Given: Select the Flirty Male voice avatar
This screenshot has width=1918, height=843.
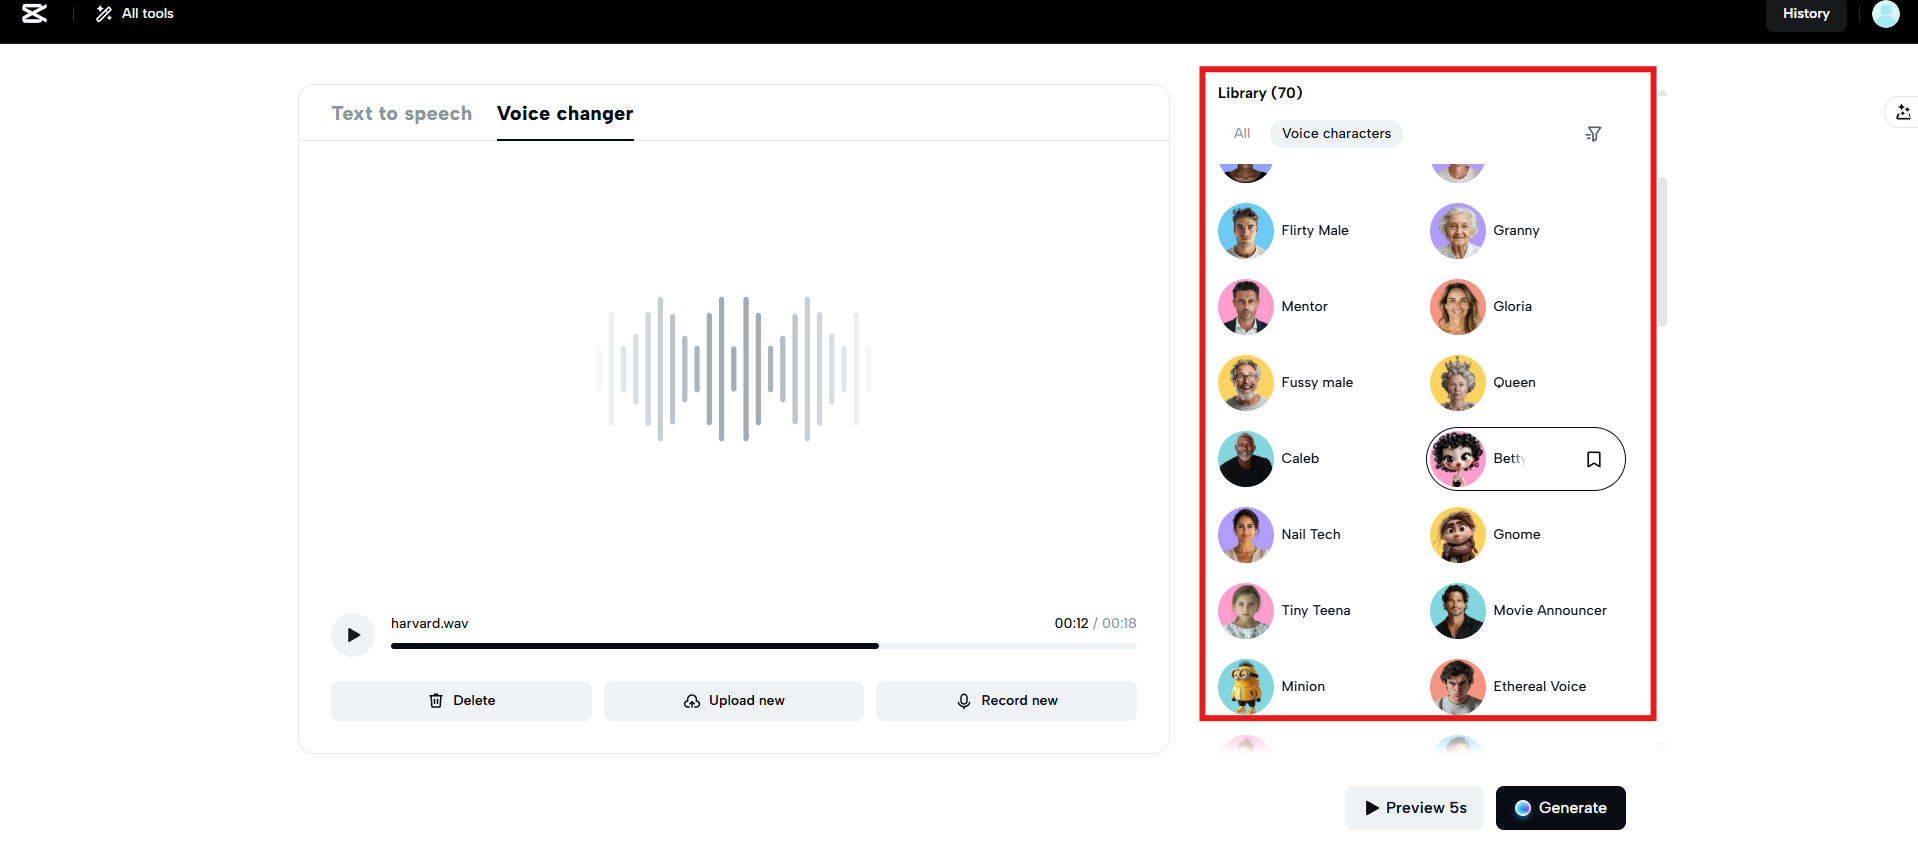Looking at the screenshot, I should tap(1246, 231).
